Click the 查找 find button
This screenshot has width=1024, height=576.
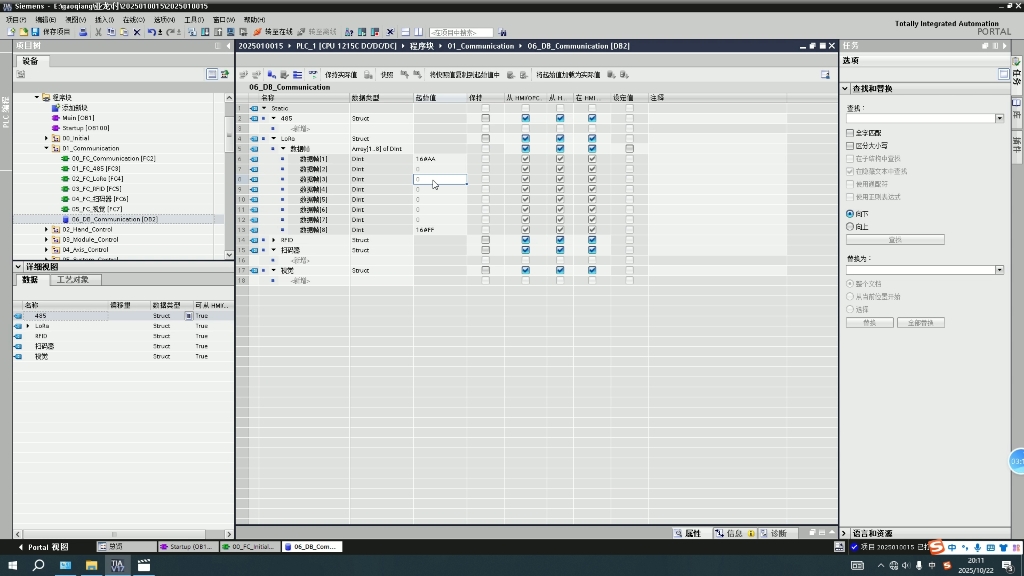pos(895,240)
